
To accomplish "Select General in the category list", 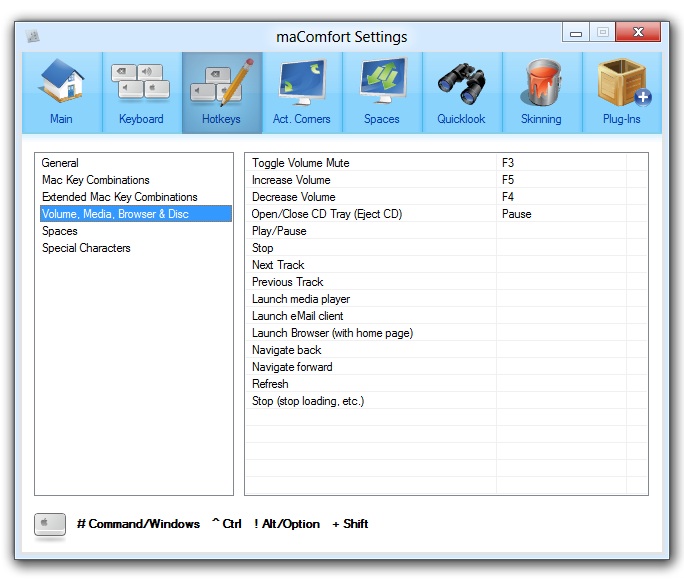I will (x=136, y=163).
